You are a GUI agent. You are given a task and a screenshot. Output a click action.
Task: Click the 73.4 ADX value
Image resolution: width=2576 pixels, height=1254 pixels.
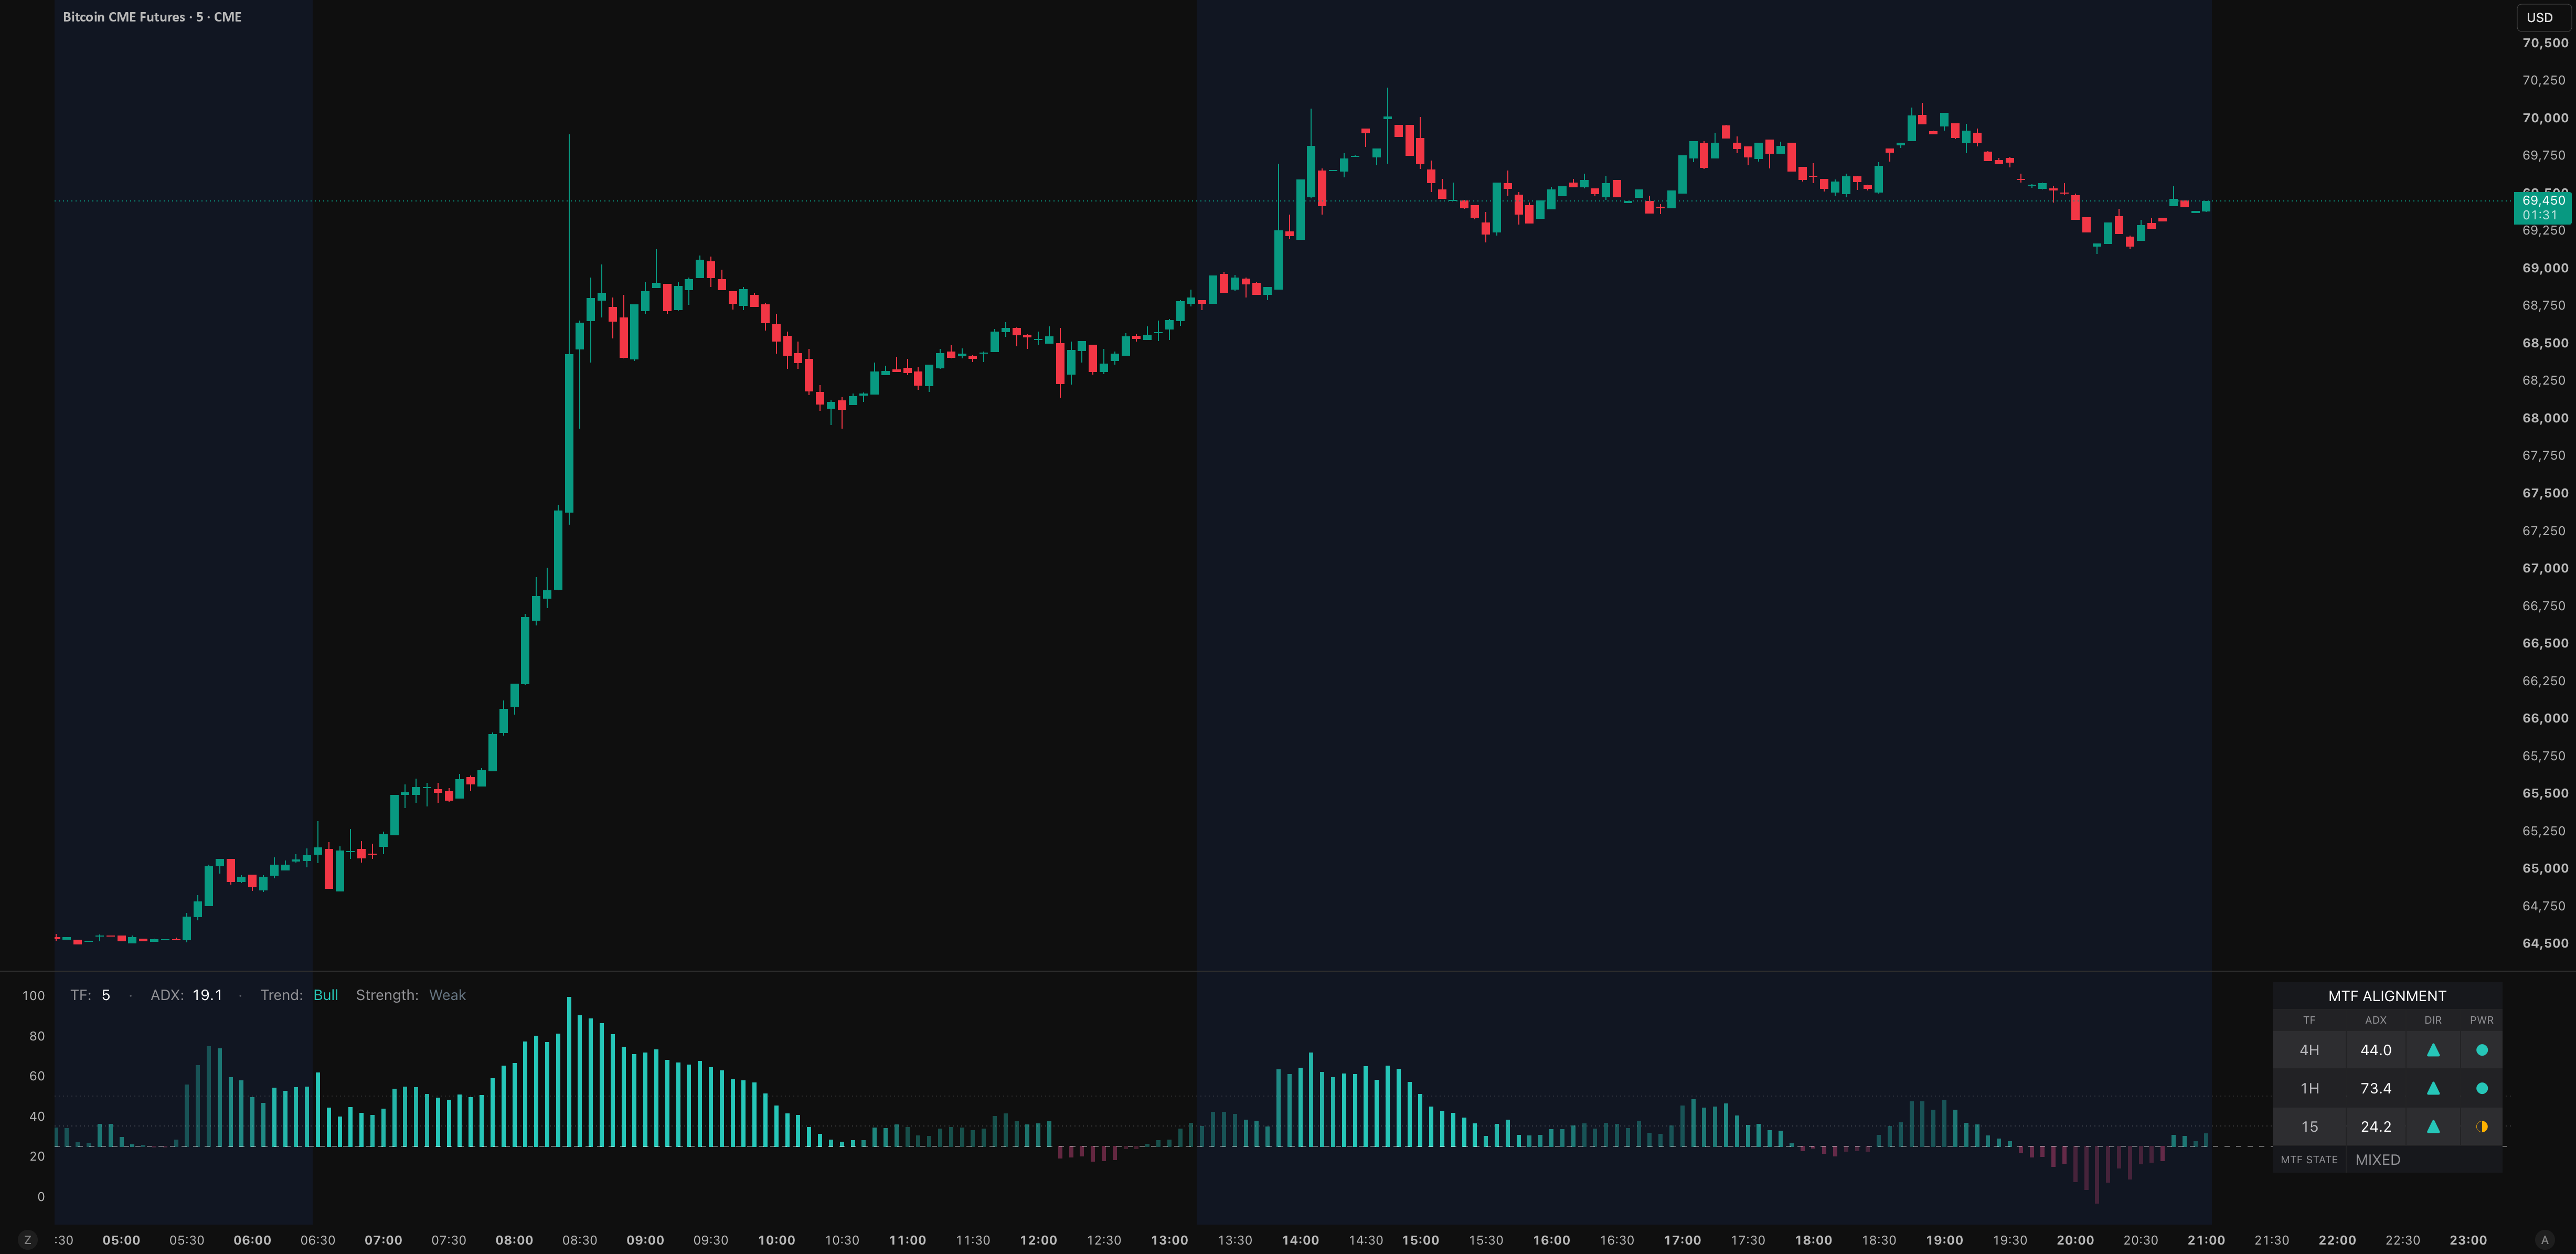(2376, 1088)
